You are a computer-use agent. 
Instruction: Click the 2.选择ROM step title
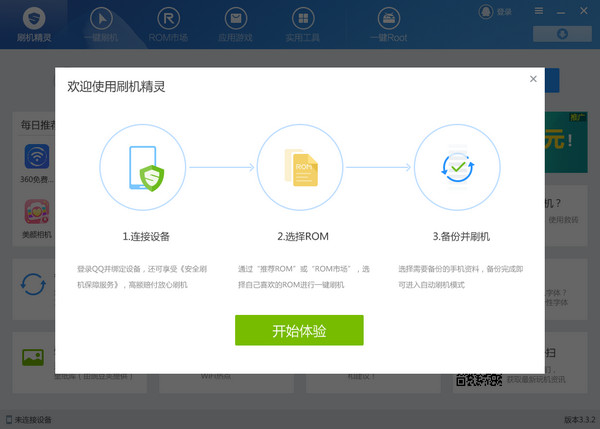303,237
